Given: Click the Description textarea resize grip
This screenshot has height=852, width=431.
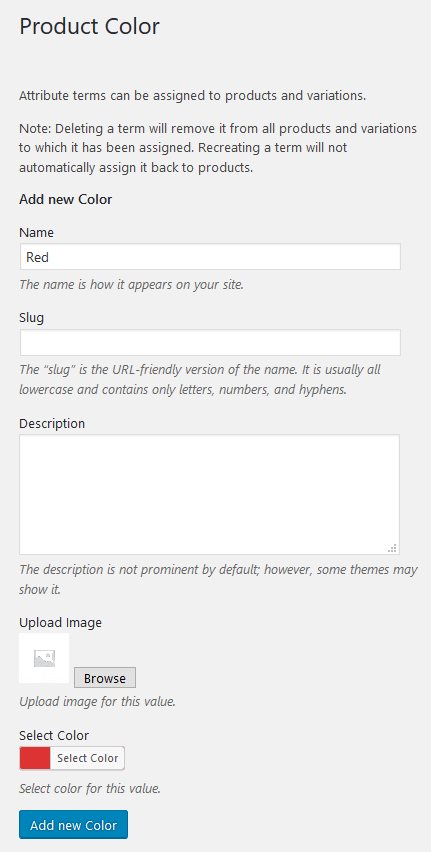Looking at the screenshot, I should pyautogui.click(x=392, y=548).
